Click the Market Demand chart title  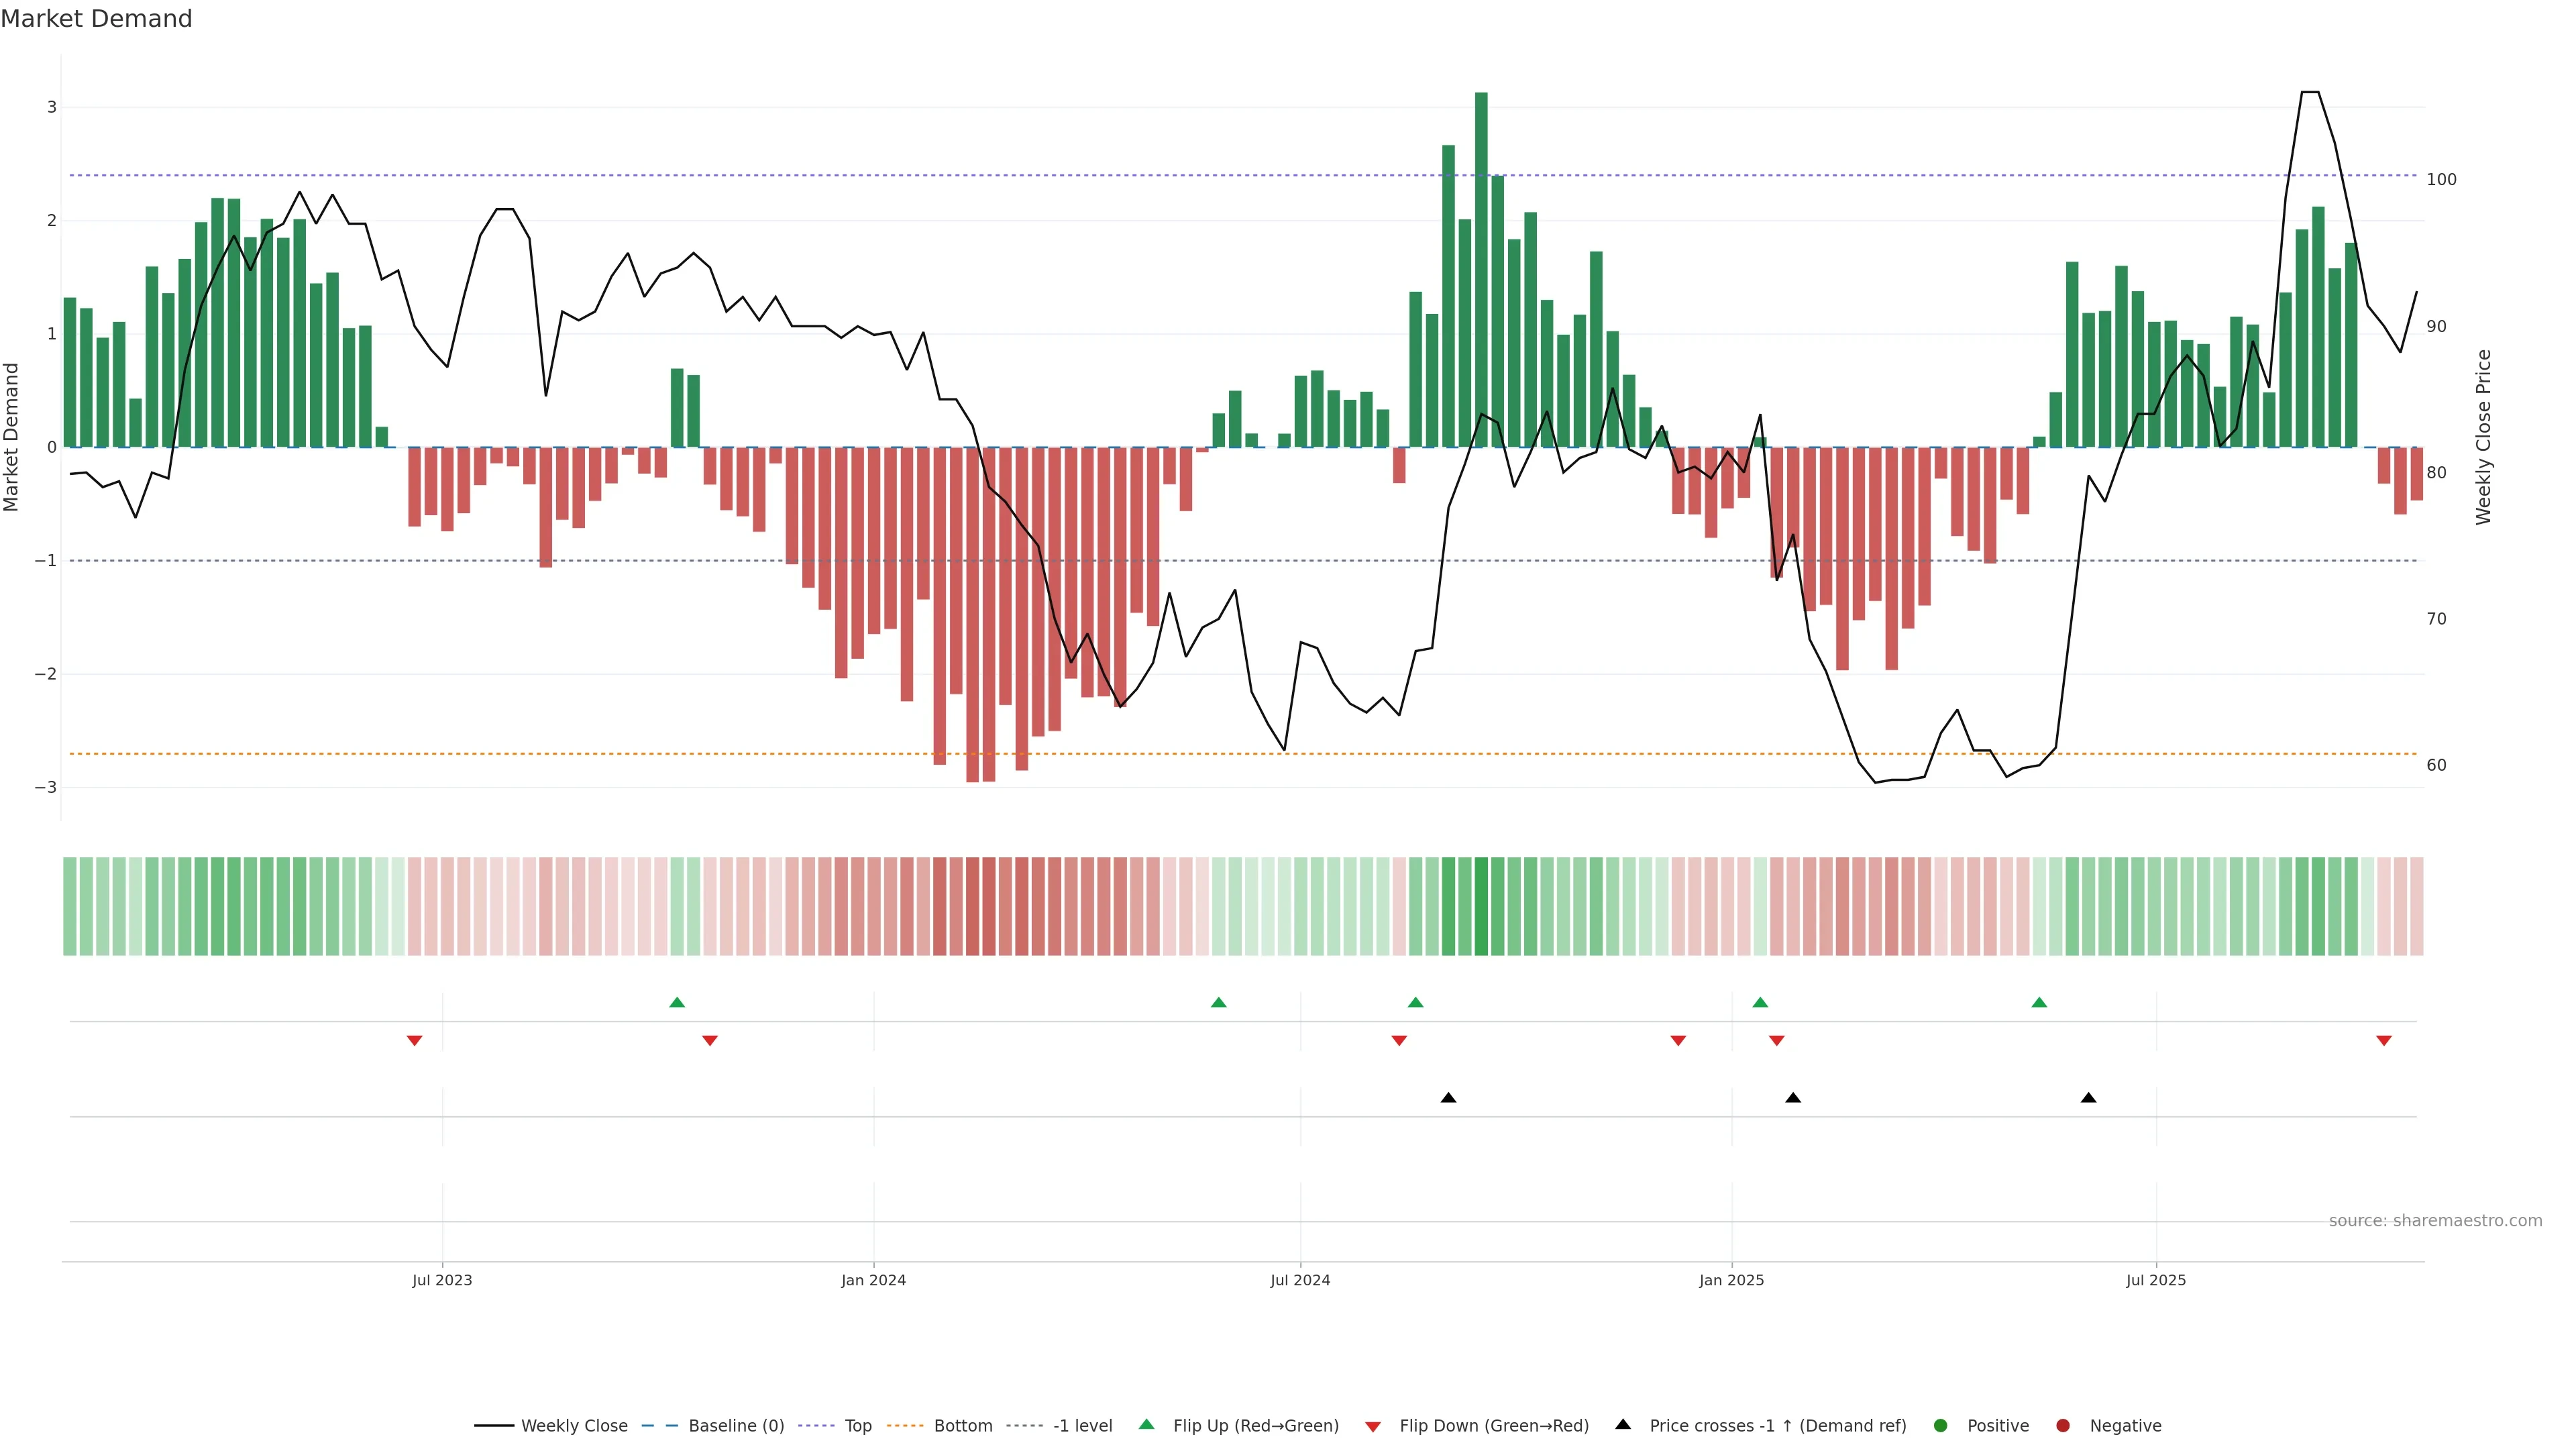click(x=96, y=19)
